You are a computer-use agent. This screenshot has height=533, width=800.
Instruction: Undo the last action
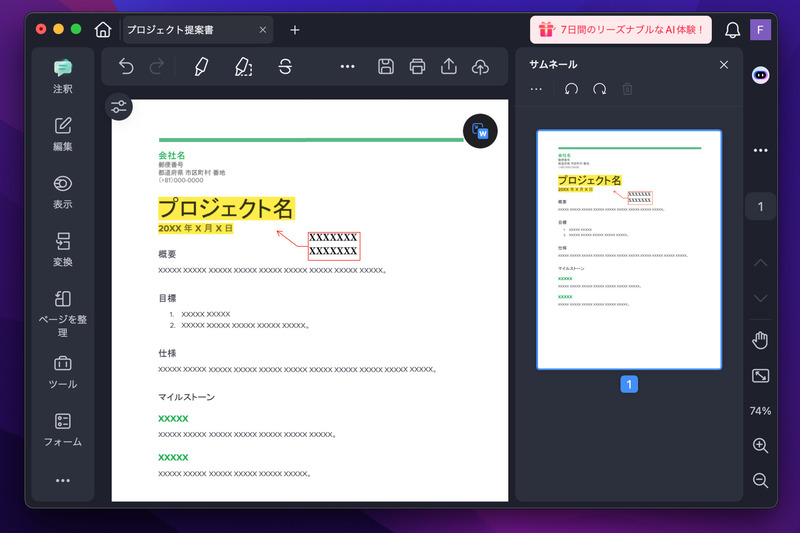point(126,66)
